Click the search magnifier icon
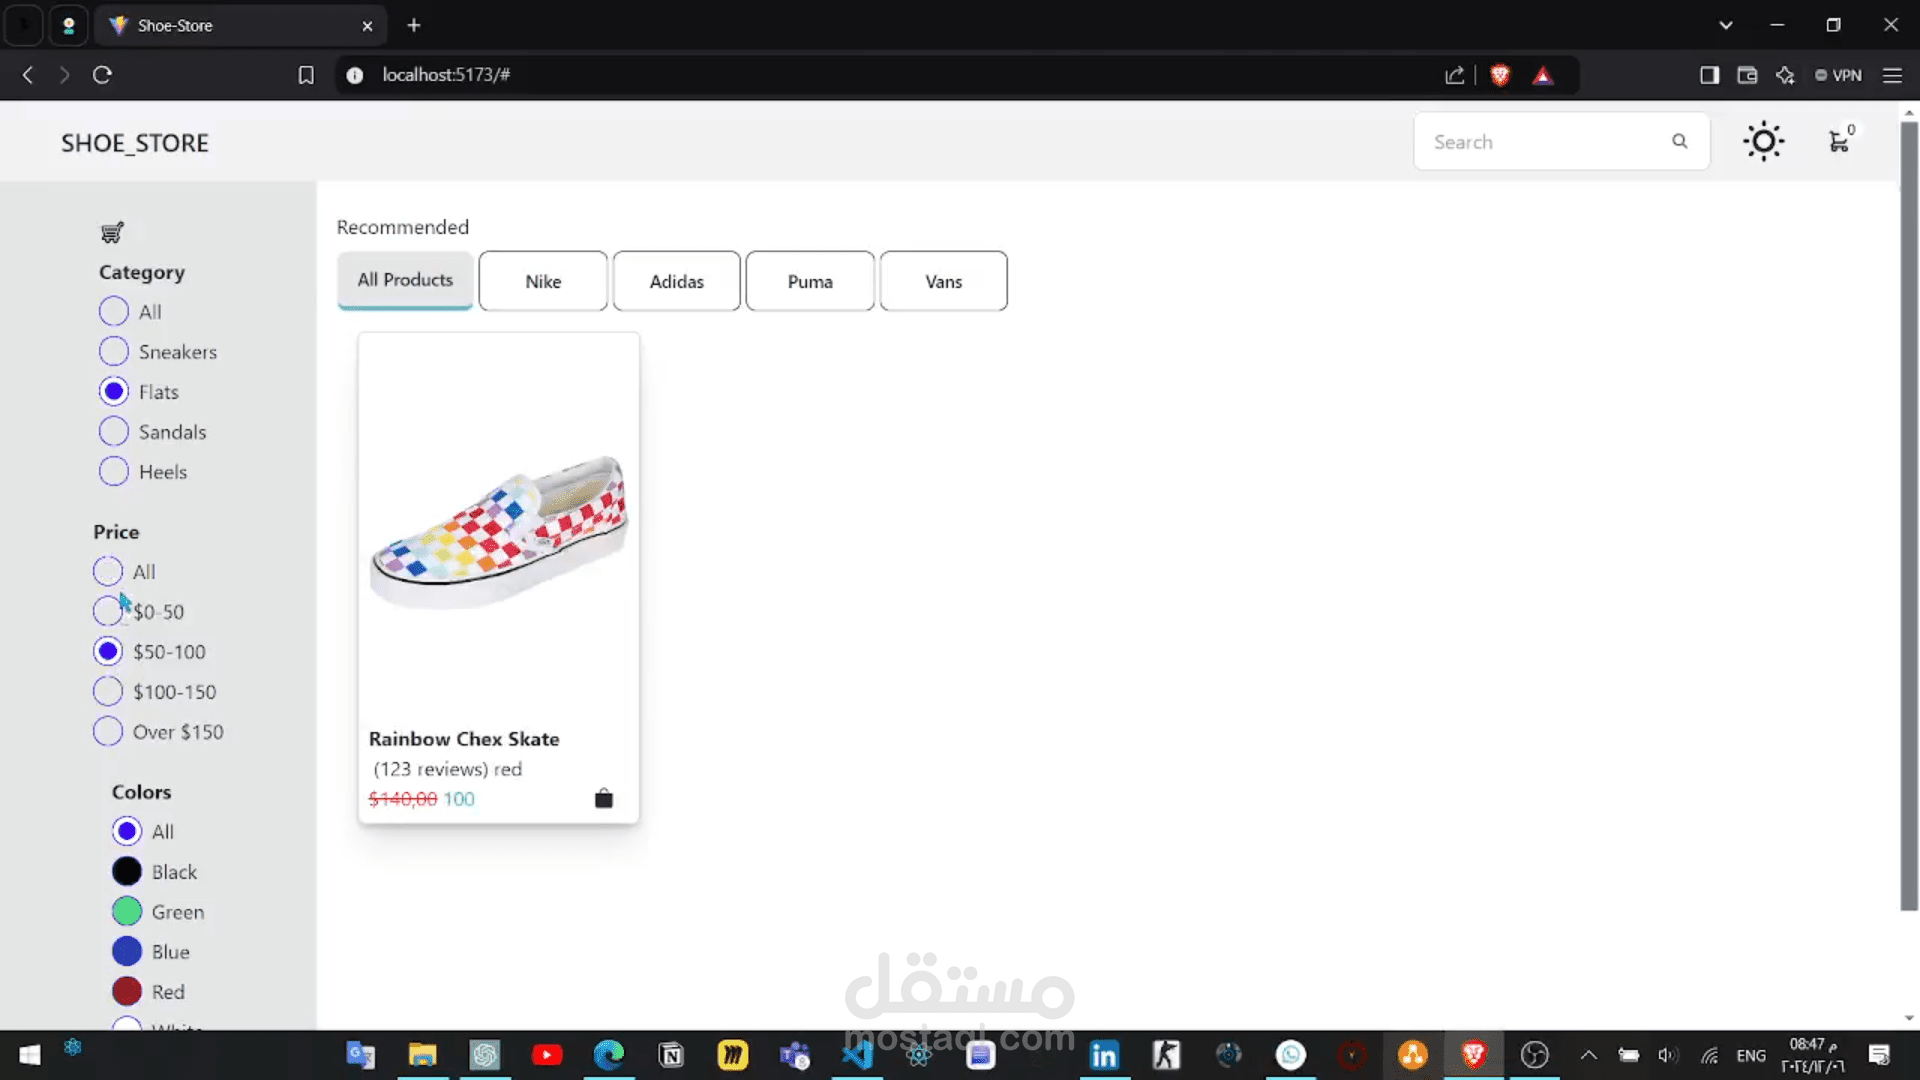Viewport: 1920px width, 1080px height. (x=1680, y=141)
